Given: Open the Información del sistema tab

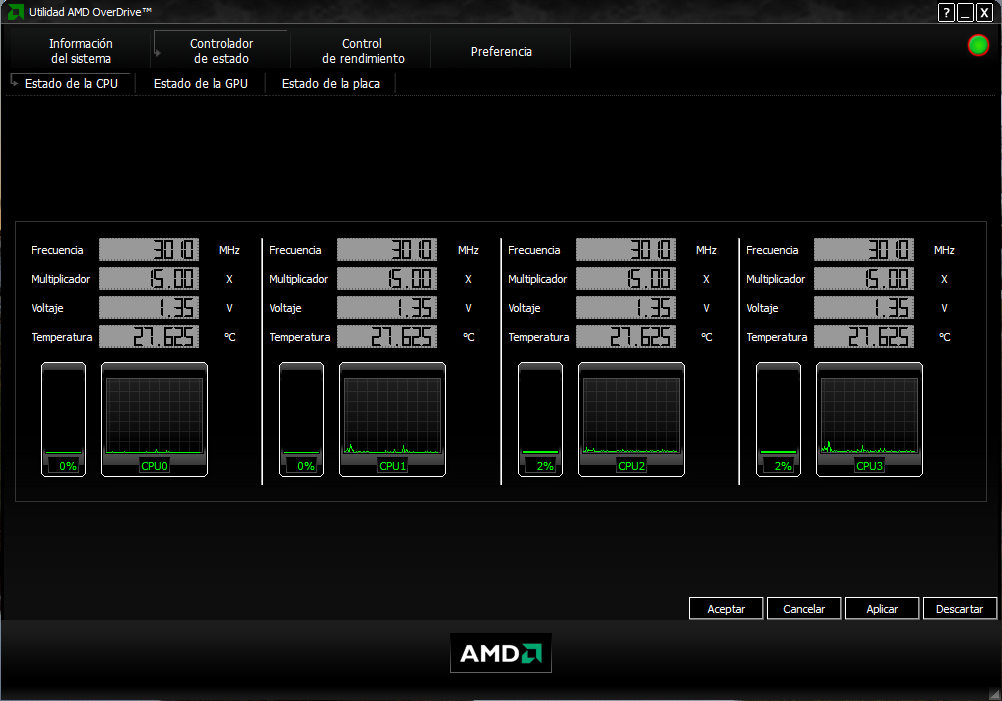Looking at the screenshot, I should [81, 51].
